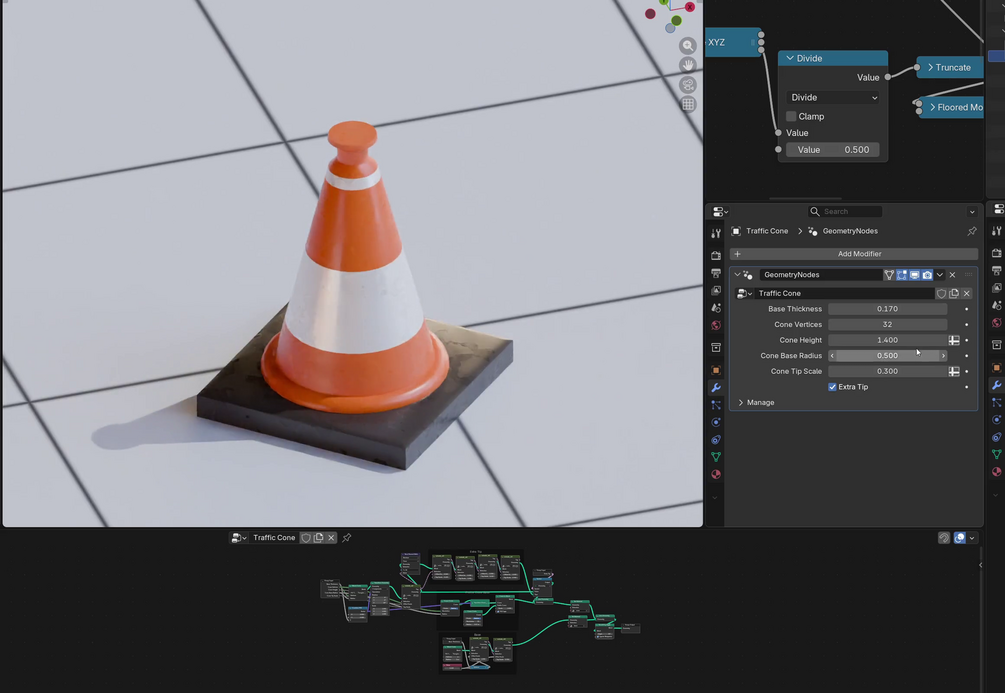This screenshot has height=693, width=1005.
Task: Click the Divide node Value 0.500 field
Action: (833, 149)
